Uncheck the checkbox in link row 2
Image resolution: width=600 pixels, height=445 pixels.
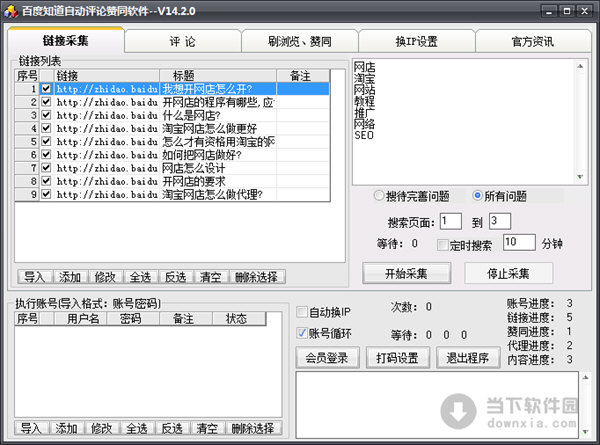[46, 102]
